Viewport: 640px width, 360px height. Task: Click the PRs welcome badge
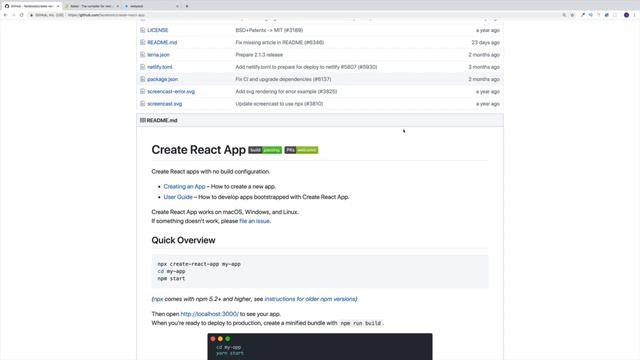point(301,150)
